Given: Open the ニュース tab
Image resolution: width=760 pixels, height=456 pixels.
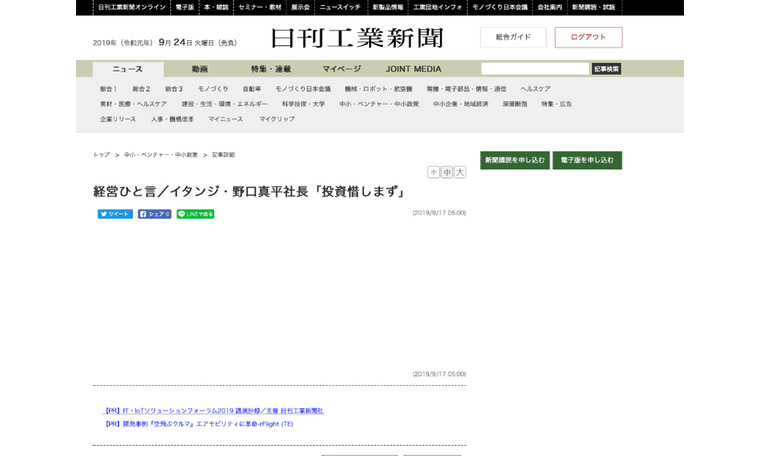Looking at the screenshot, I should click(x=127, y=69).
